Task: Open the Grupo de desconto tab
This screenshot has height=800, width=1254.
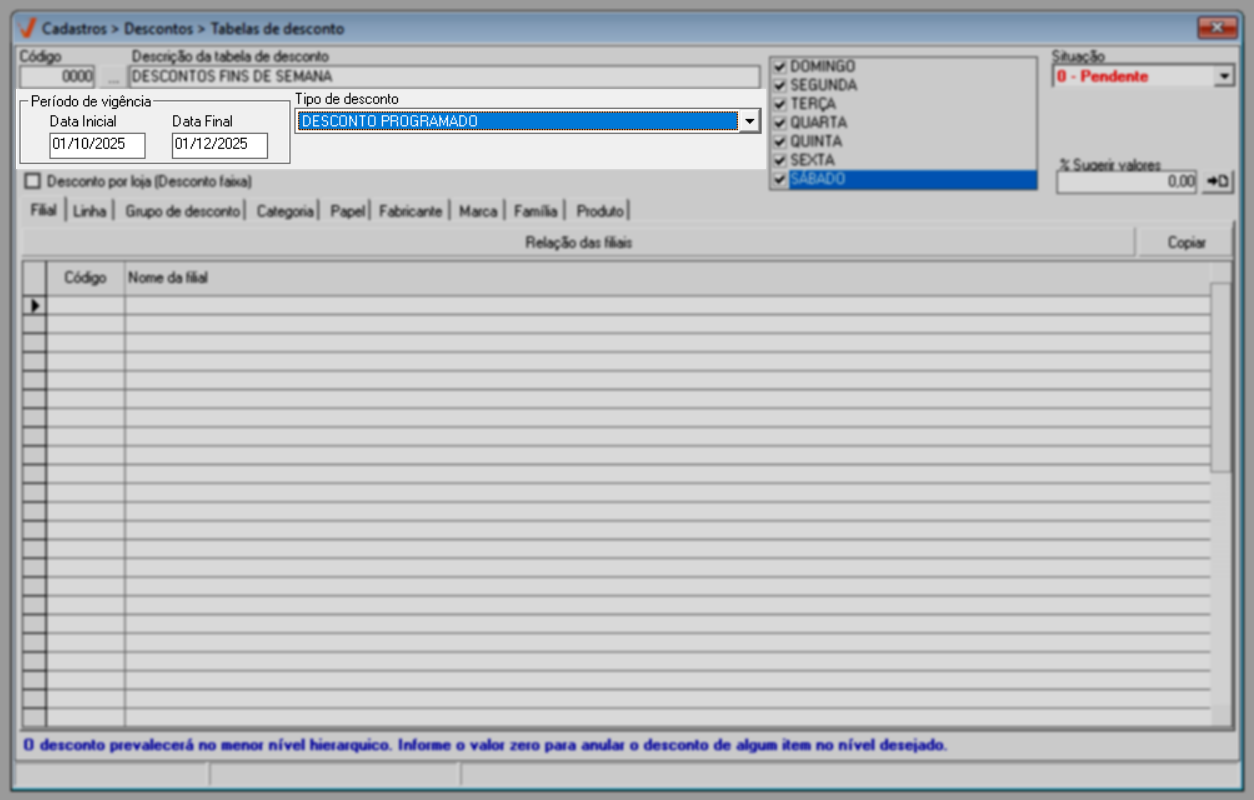Action: click(x=182, y=211)
